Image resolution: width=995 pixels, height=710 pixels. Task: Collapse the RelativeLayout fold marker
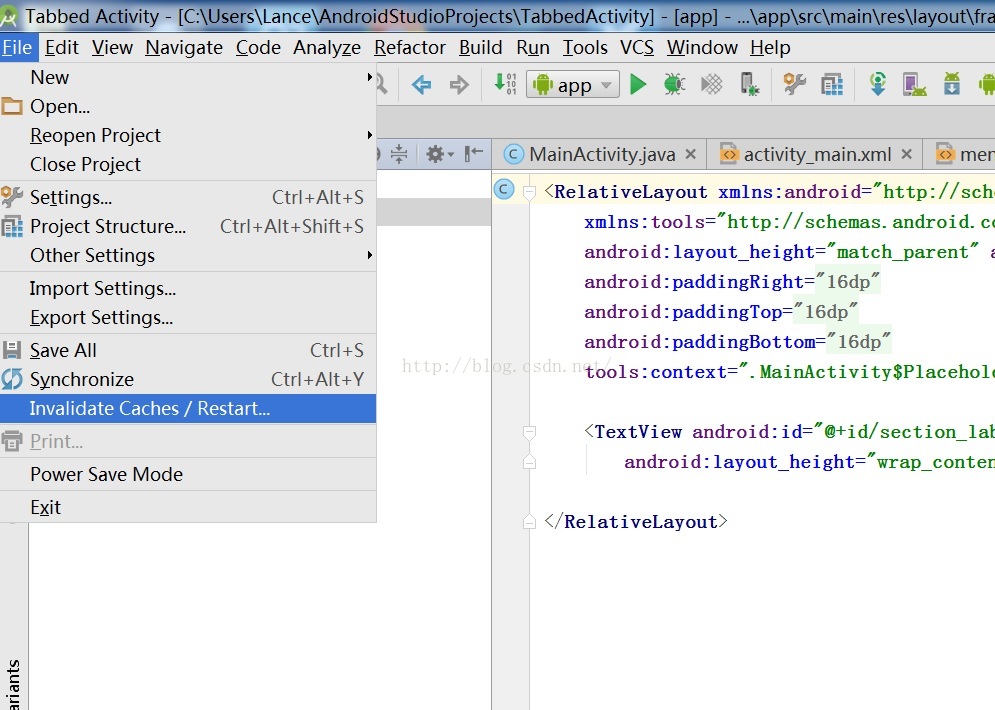pyautogui.click(x=529, y=192)
